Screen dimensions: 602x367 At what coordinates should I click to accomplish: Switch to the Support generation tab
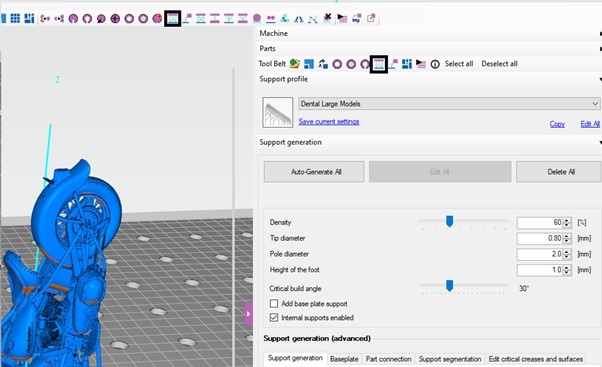coord(295,358)
